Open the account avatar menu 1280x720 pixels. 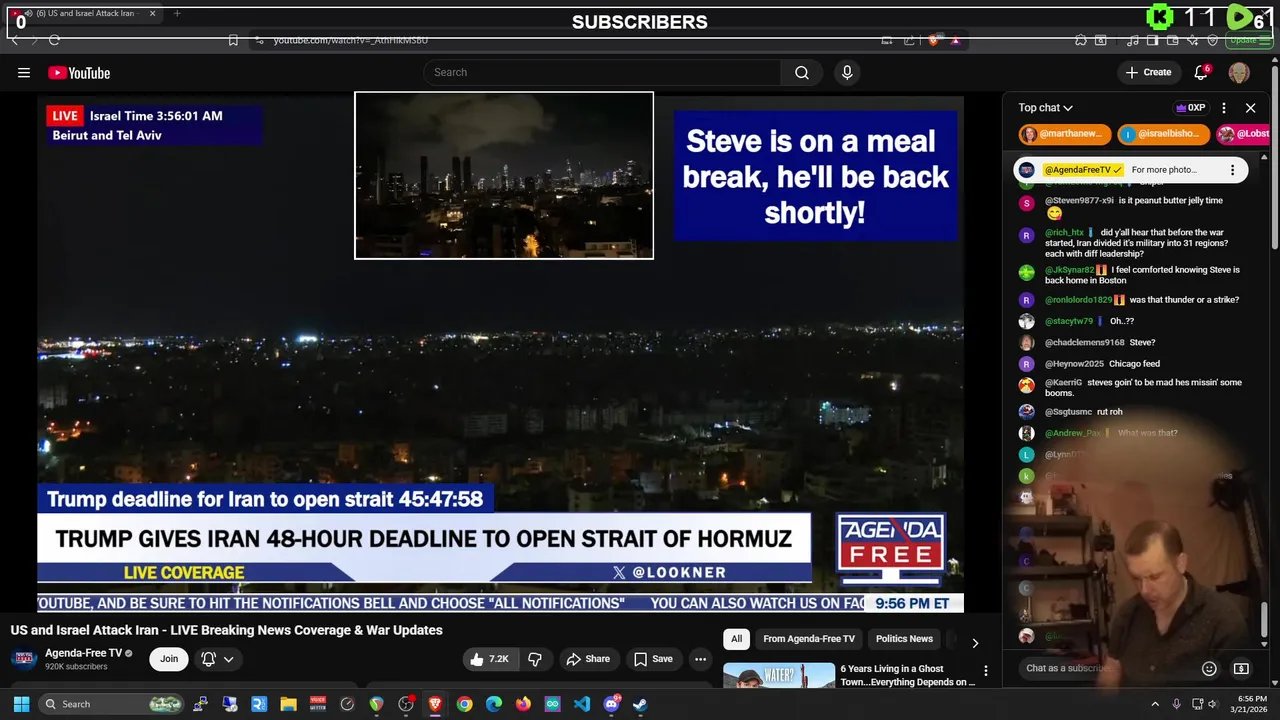coord(1239,72)
